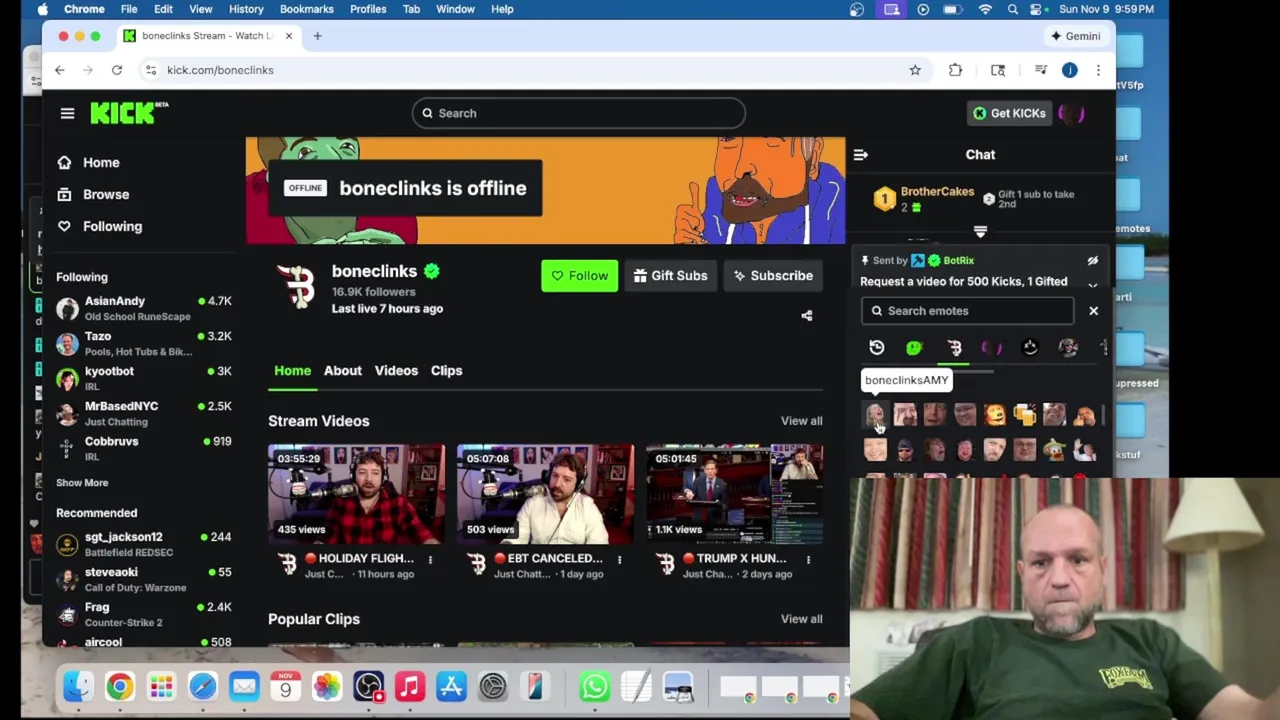Open Following in the sidebar
The width and height of the screenshot is (1280, 720).
click(99, 227)
